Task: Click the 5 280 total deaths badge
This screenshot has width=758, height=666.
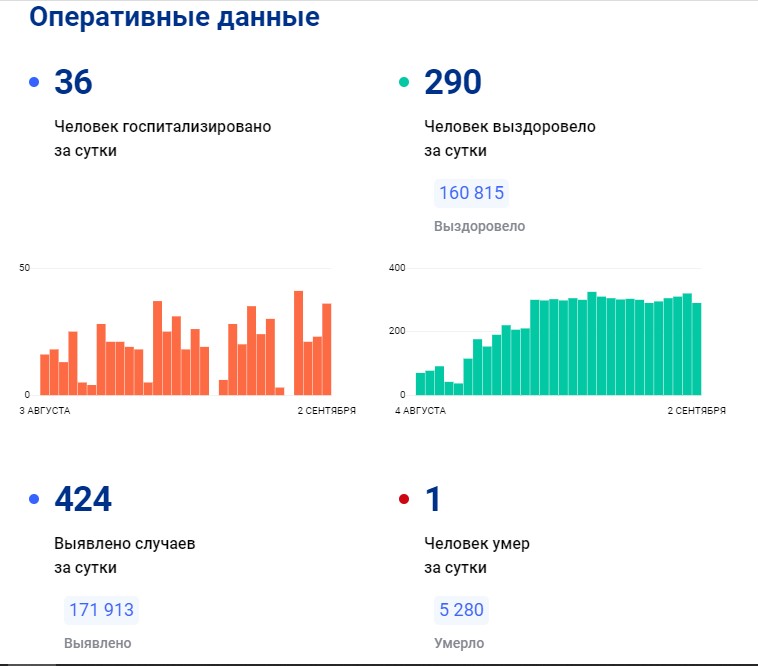Action: click(461, 610)
